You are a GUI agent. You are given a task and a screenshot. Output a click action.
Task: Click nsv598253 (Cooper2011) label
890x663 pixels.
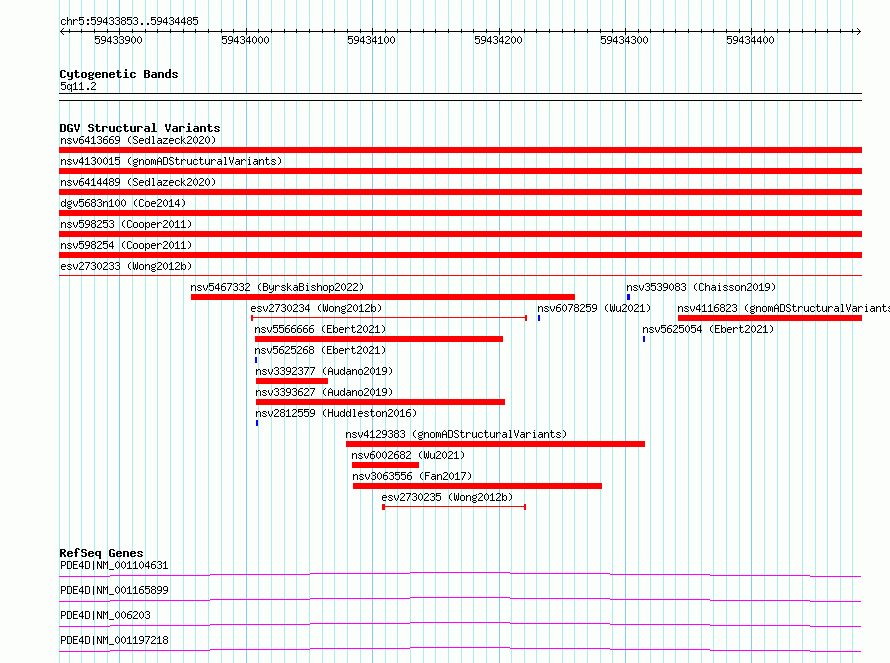coord(126,224)
